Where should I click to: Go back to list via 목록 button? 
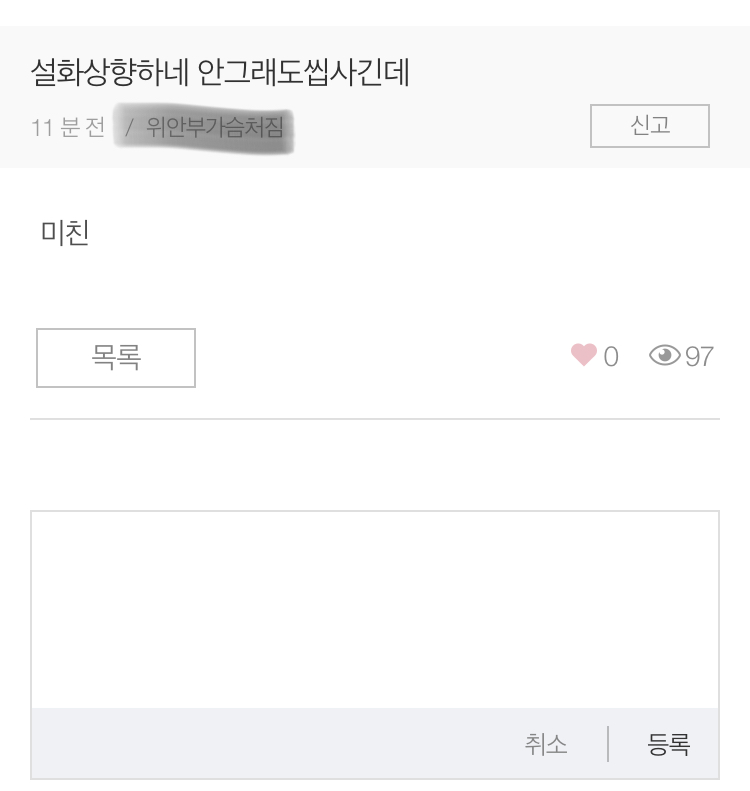[x=116, y=358]
